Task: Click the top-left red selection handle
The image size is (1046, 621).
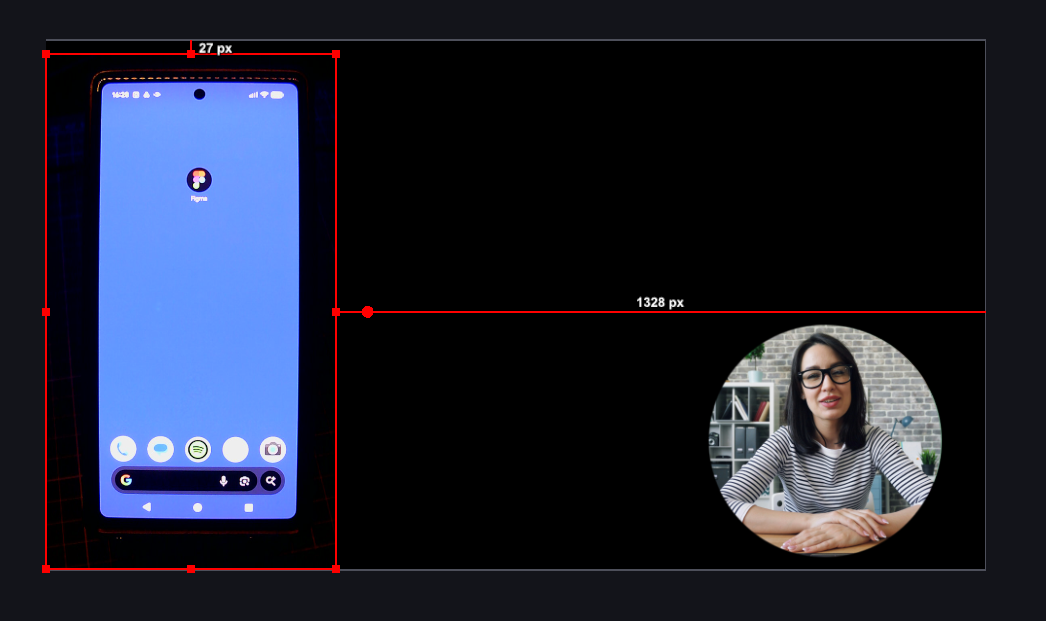Action: point(46,54)
